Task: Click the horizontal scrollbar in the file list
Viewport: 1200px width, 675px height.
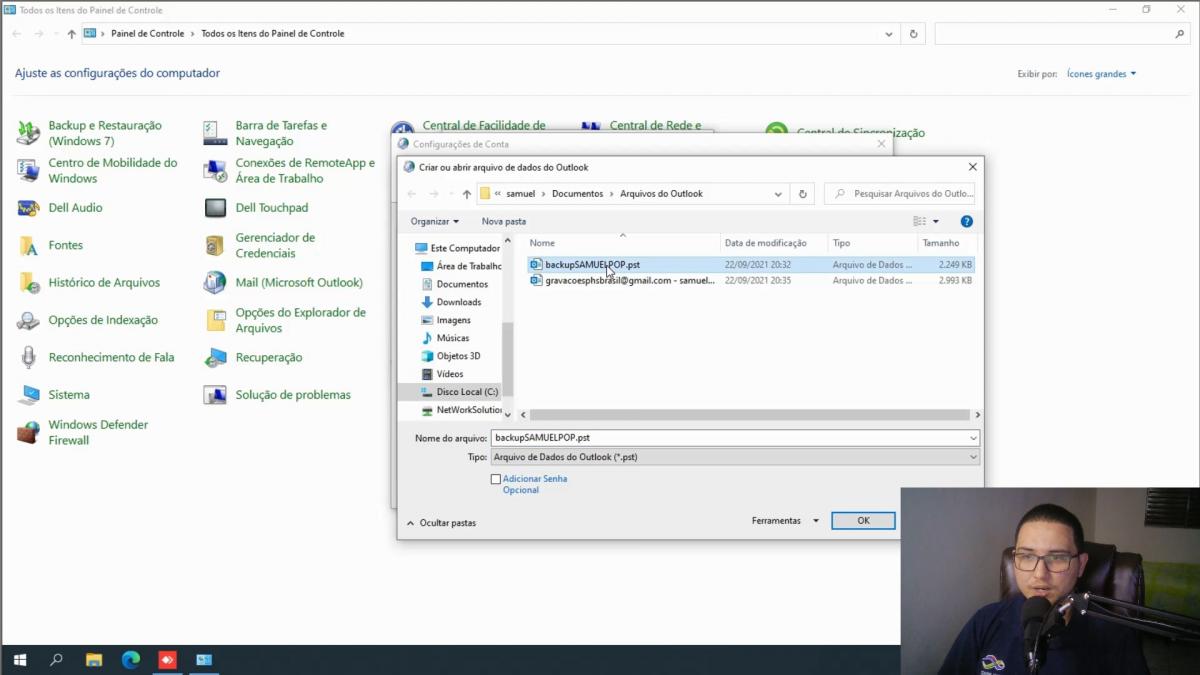Action: (750, 415)
